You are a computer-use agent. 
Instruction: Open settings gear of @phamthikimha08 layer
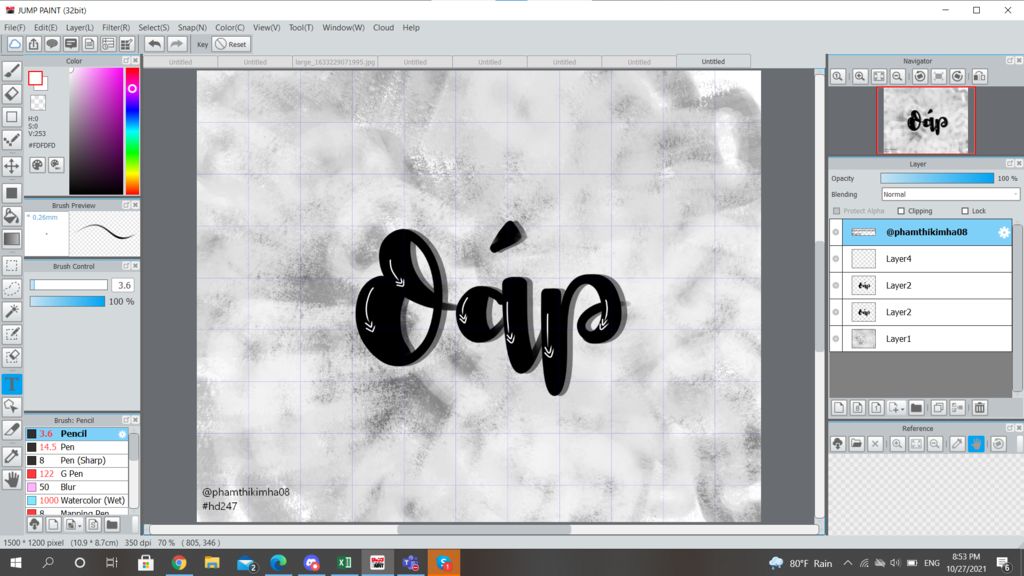pos(1004,232)
